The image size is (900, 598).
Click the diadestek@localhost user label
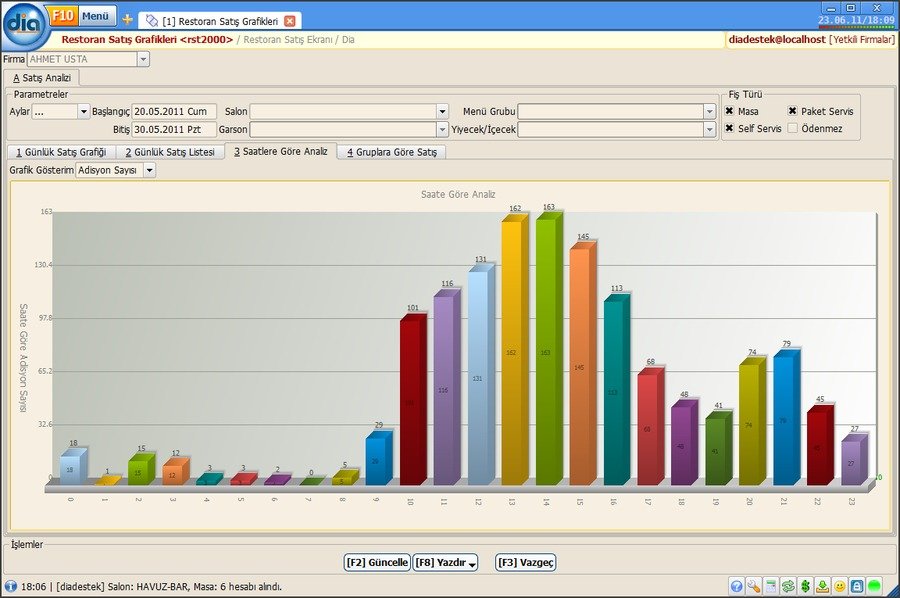777,40
